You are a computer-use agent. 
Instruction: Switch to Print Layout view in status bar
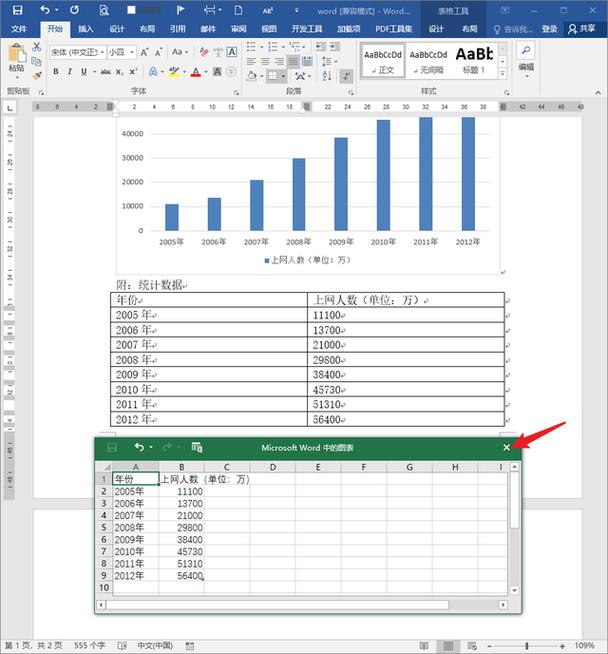pyautogui.click(x=448, y=646)
